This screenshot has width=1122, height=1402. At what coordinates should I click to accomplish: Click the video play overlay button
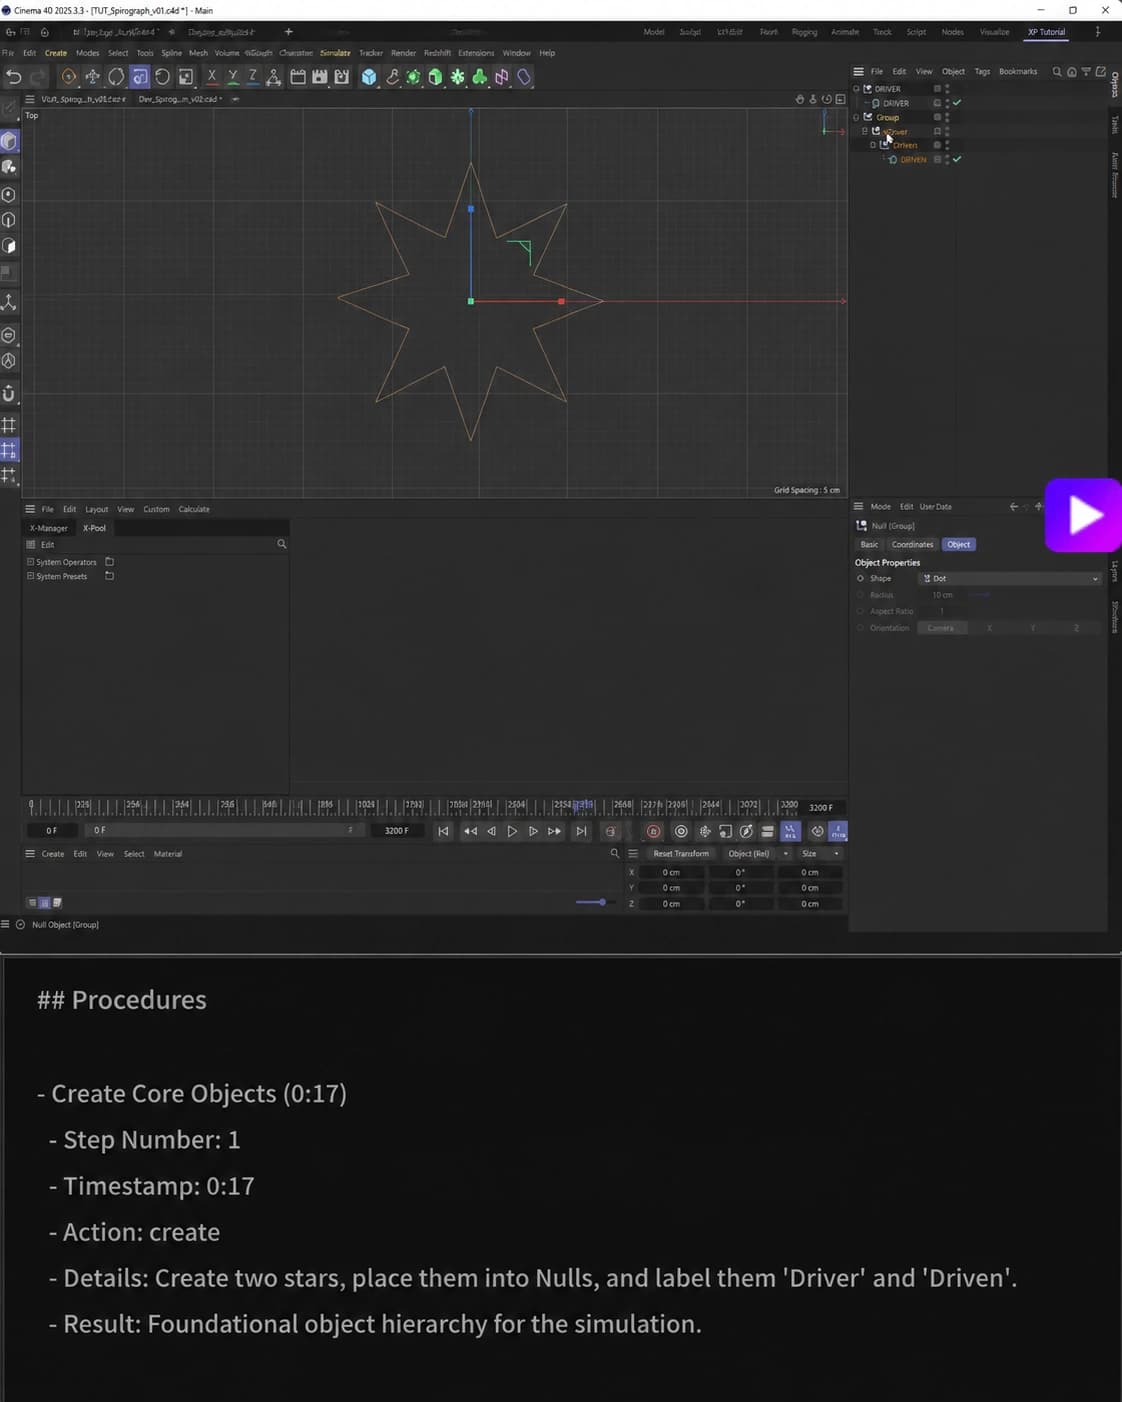coord(1084,515)
